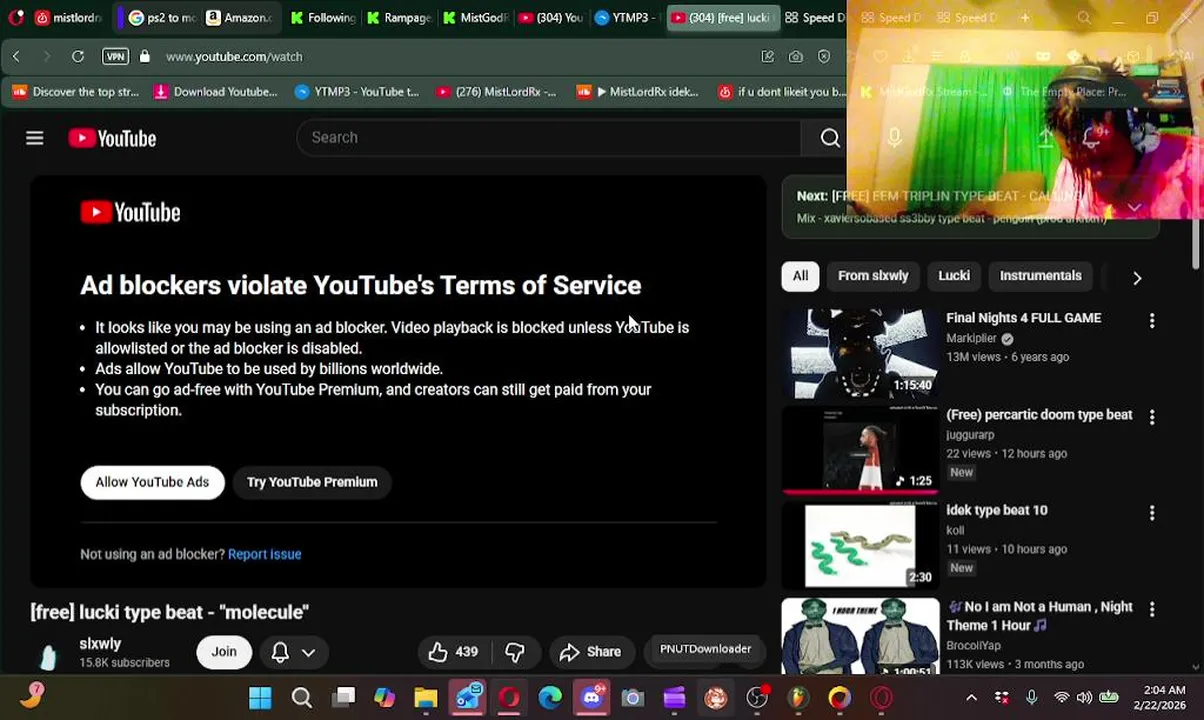The width and height of the screenshot is (1204, 720).
Task: Click the YouTube search magnifier button
Action: coord(830,138)
